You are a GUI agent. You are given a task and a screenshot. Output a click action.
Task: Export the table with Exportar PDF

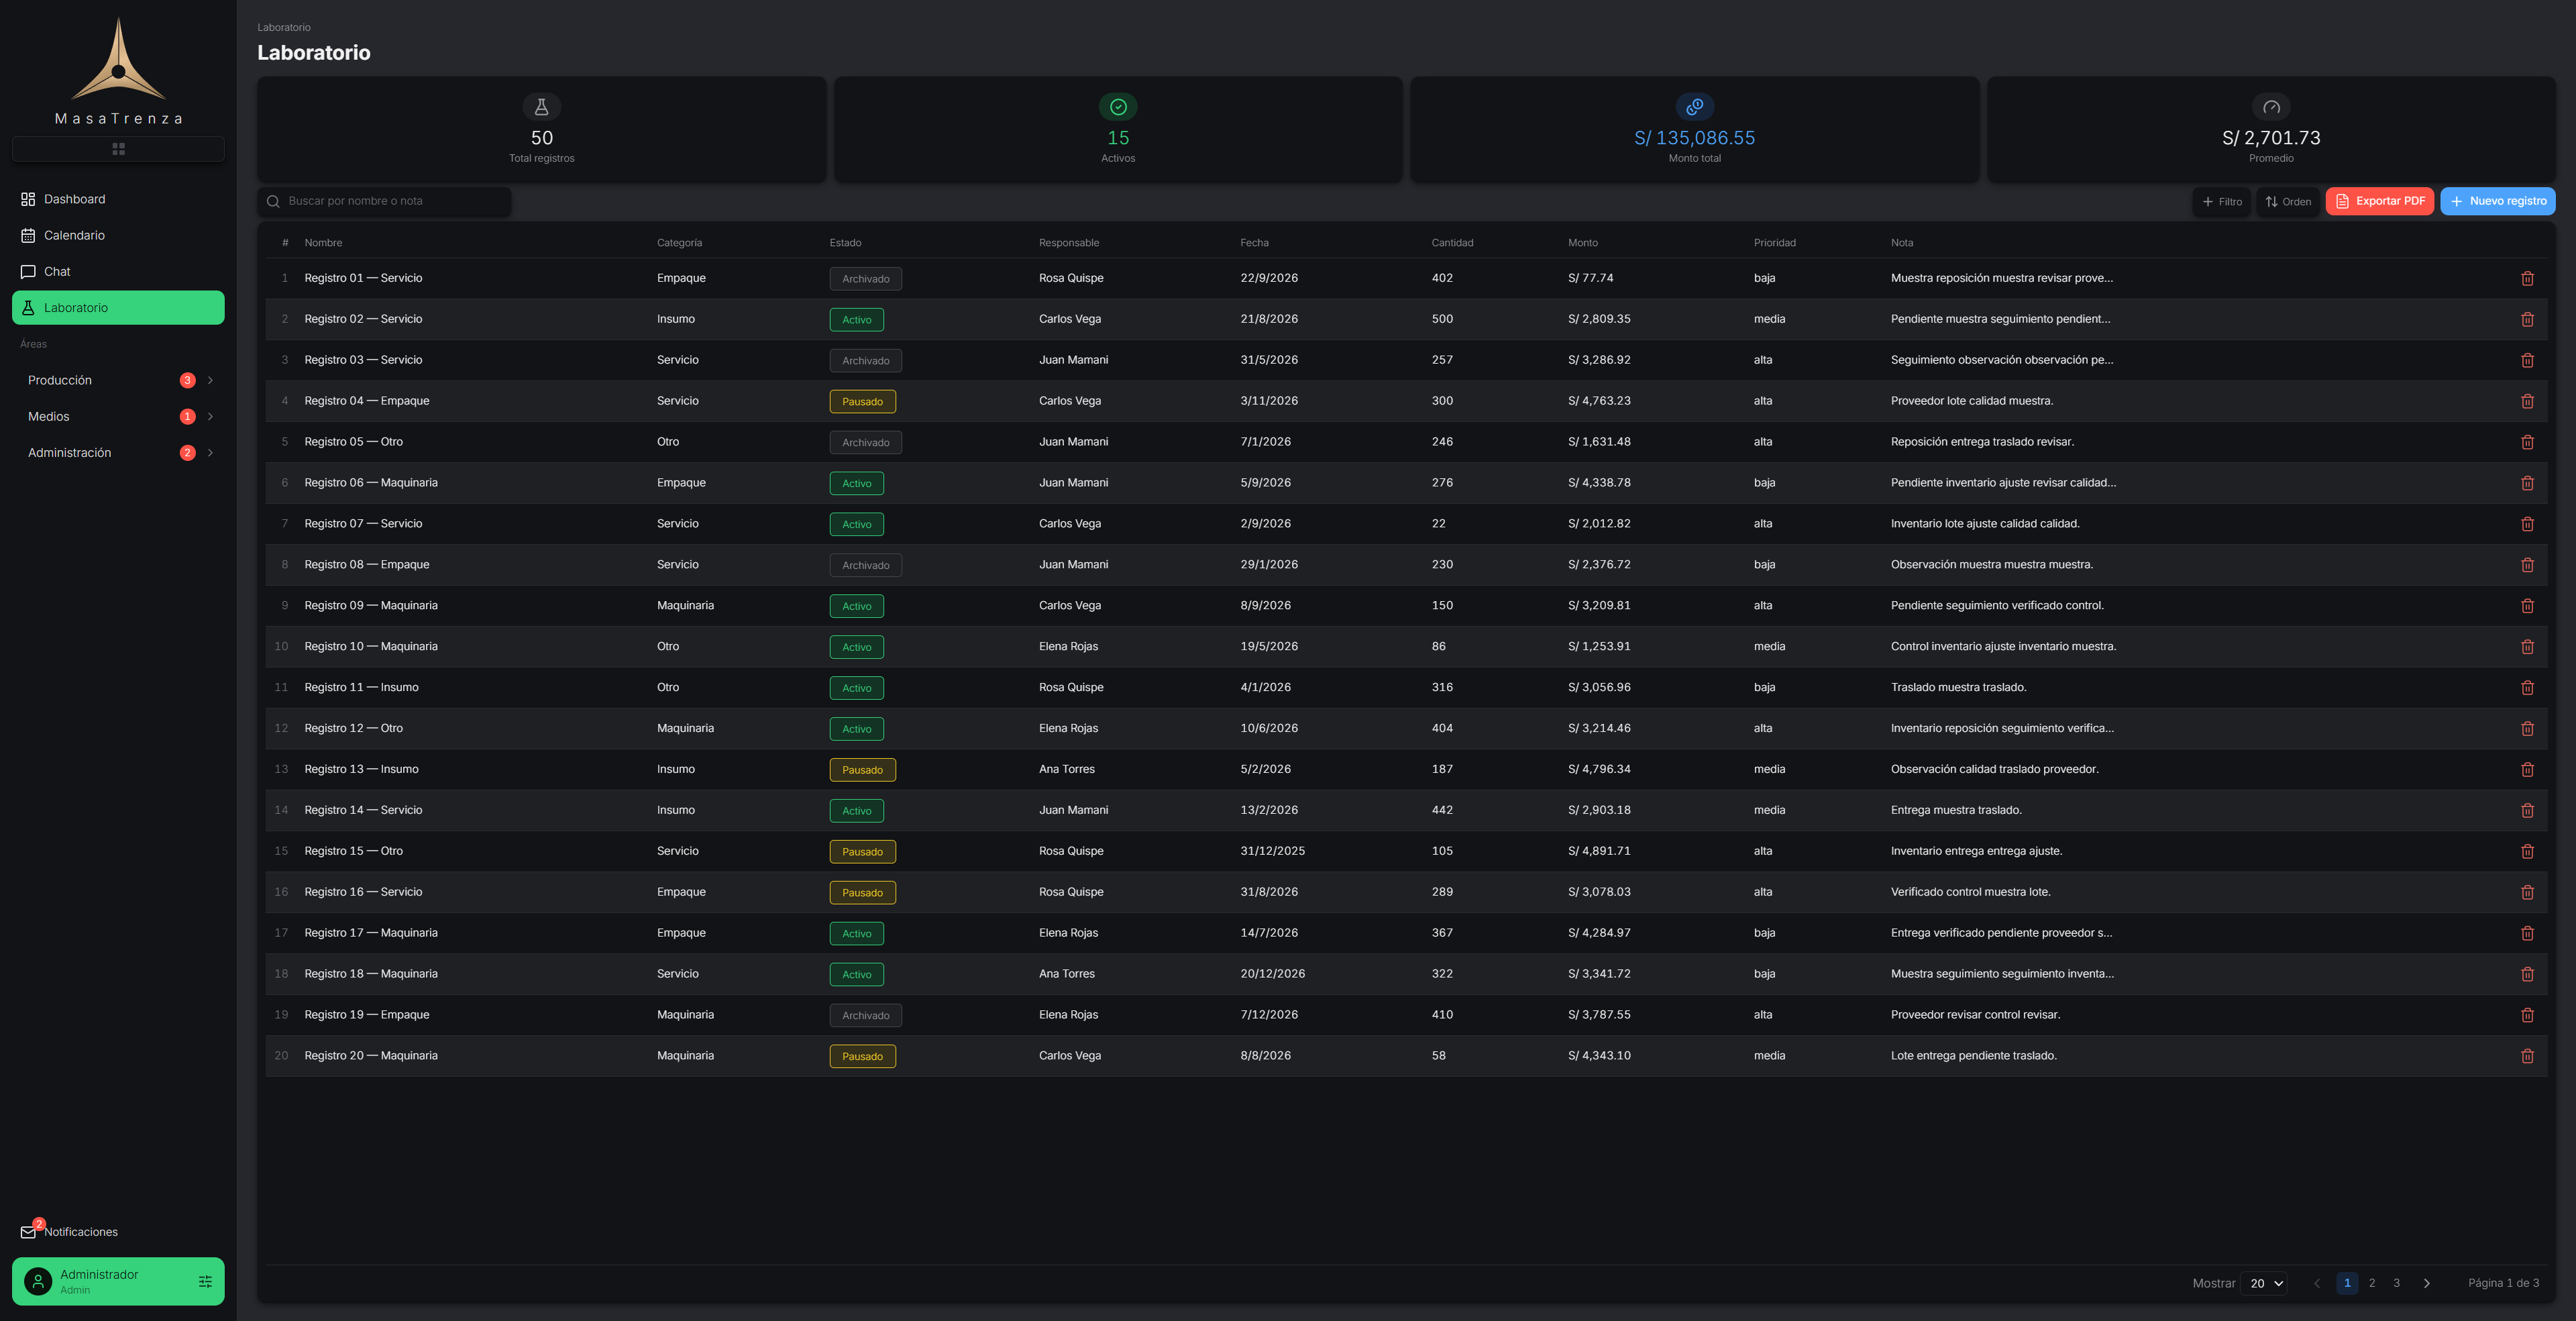pos(2379,201)
